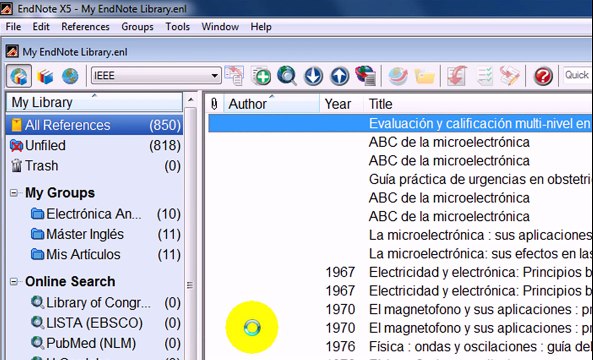Sort references by Year column header
The width and height of the screenshot is (593, 360).
click(x=342, y=104)
